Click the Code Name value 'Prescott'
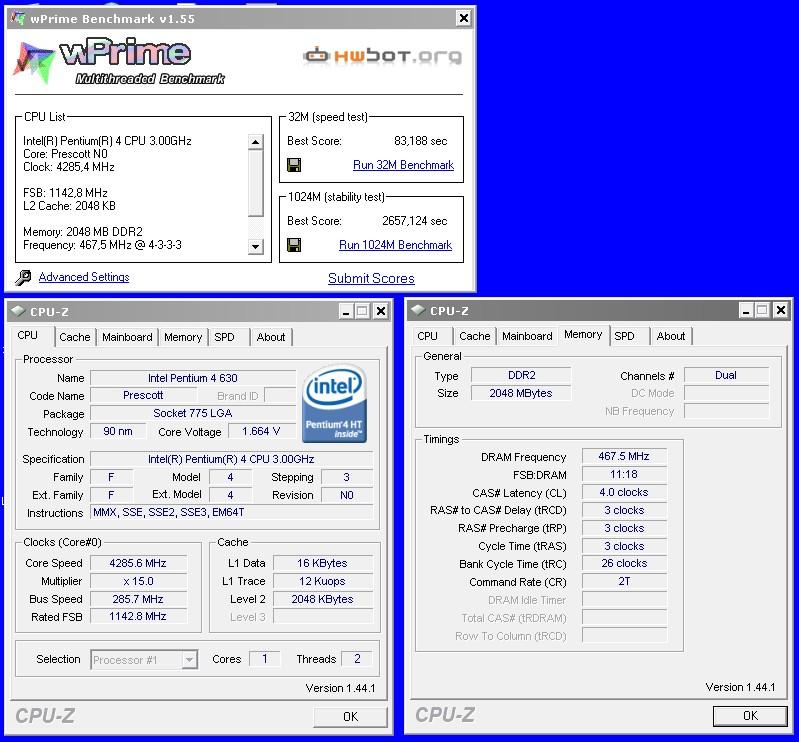The height and width of the screenshot is (742, 799). (x=143, y=395)
